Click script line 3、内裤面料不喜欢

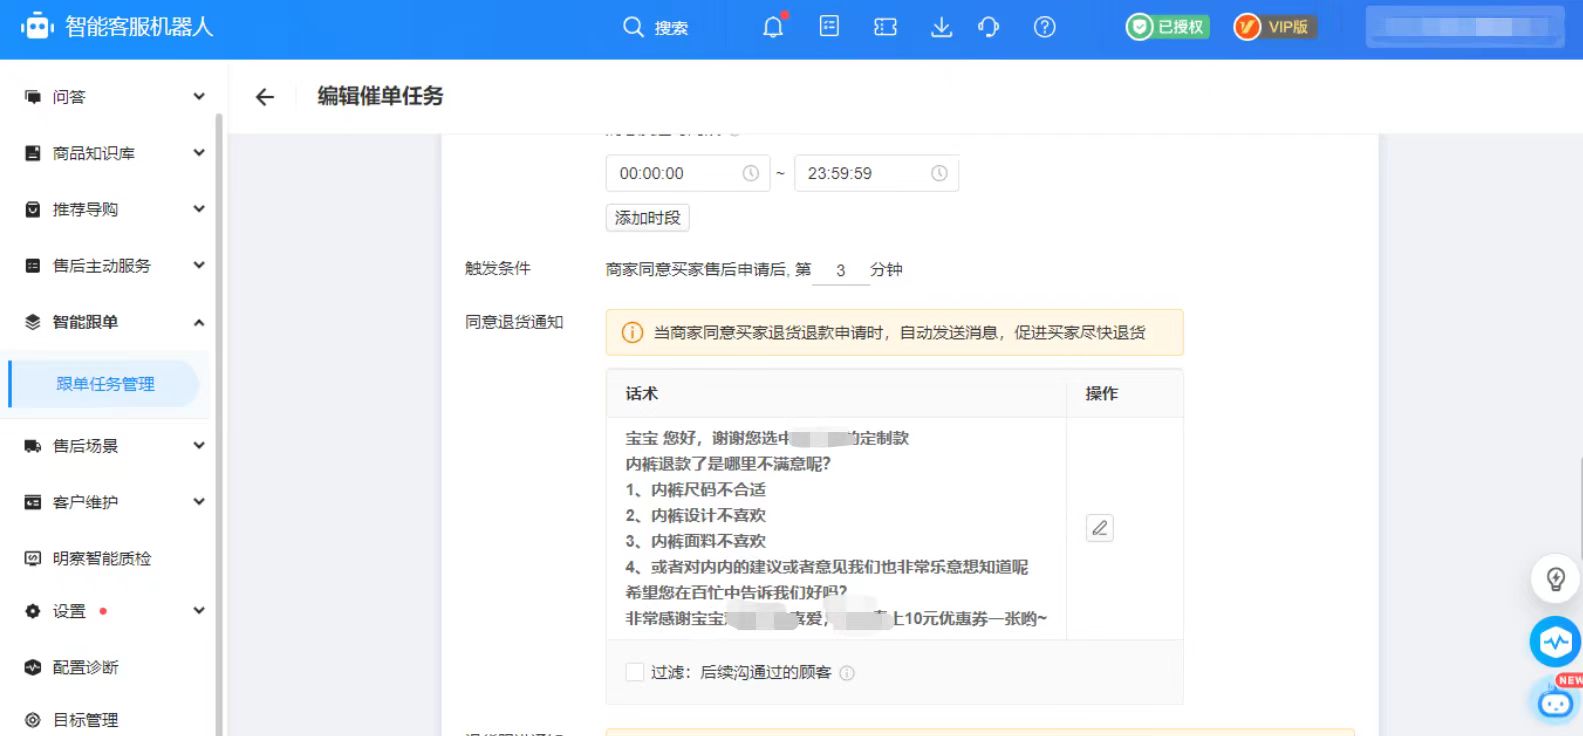[x=696, y=541]
